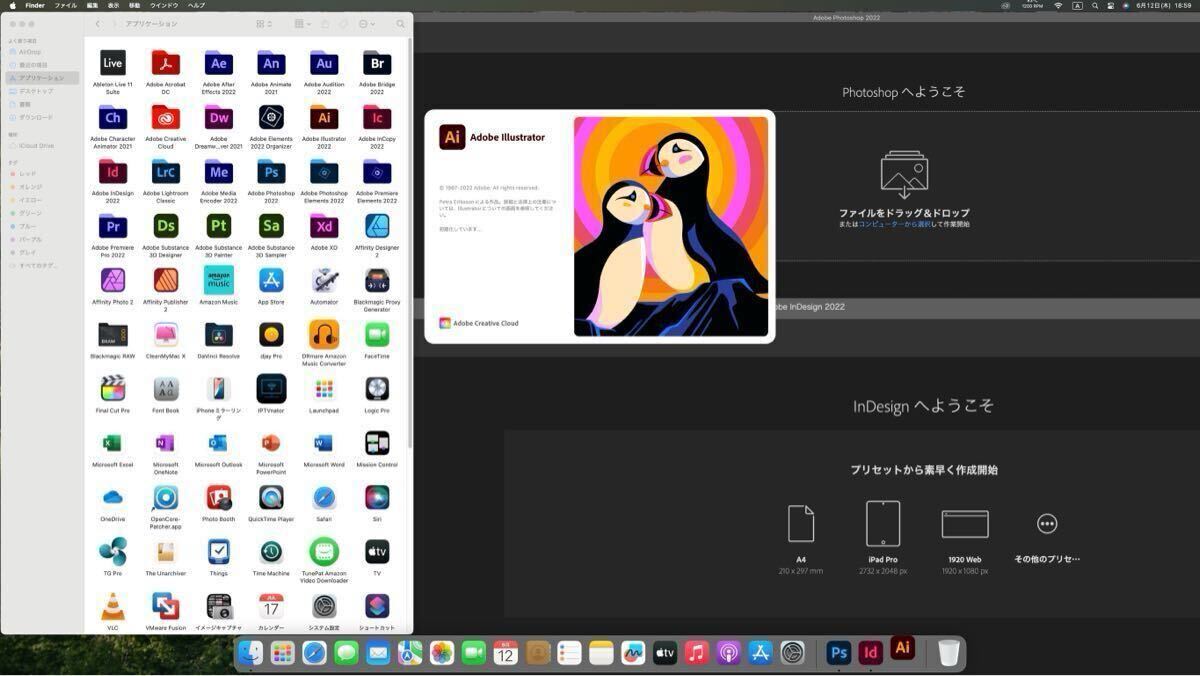Image resolution: width=1200 pixels, height=676 pixels.
Task: Open the ウインドウ menu
Action: click(x=164, y=5)
